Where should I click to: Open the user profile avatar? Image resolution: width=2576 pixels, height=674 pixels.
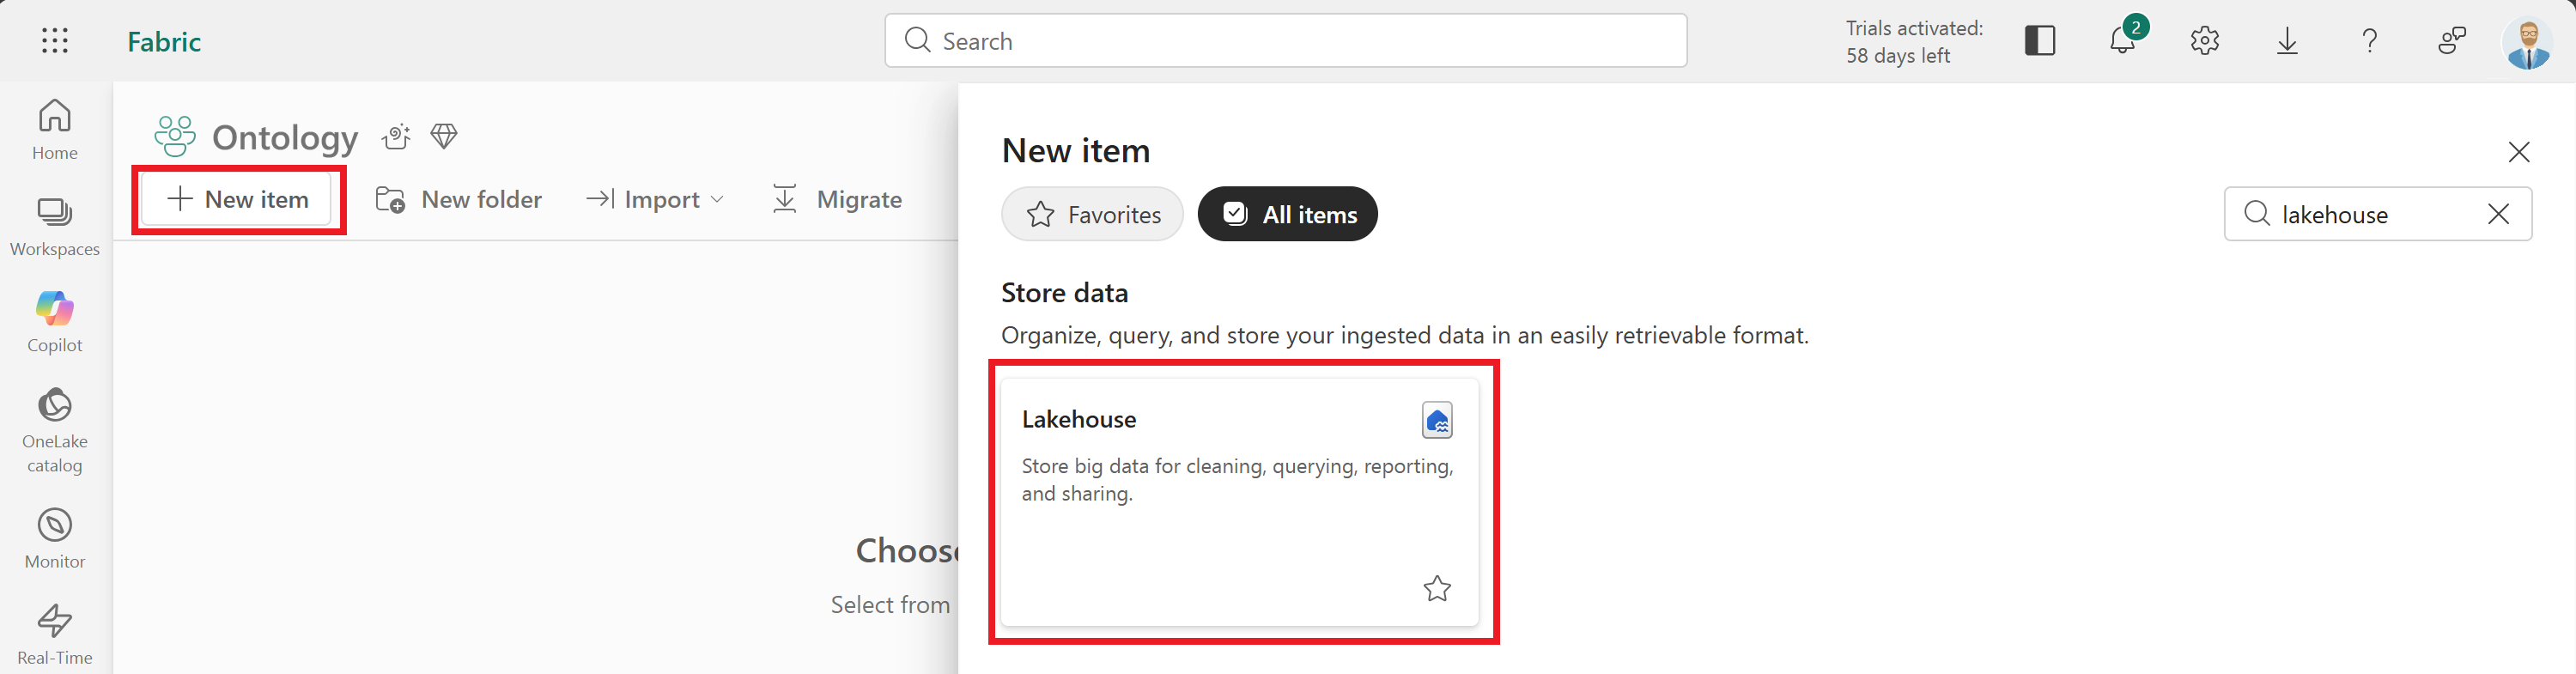pos(2528,42)
